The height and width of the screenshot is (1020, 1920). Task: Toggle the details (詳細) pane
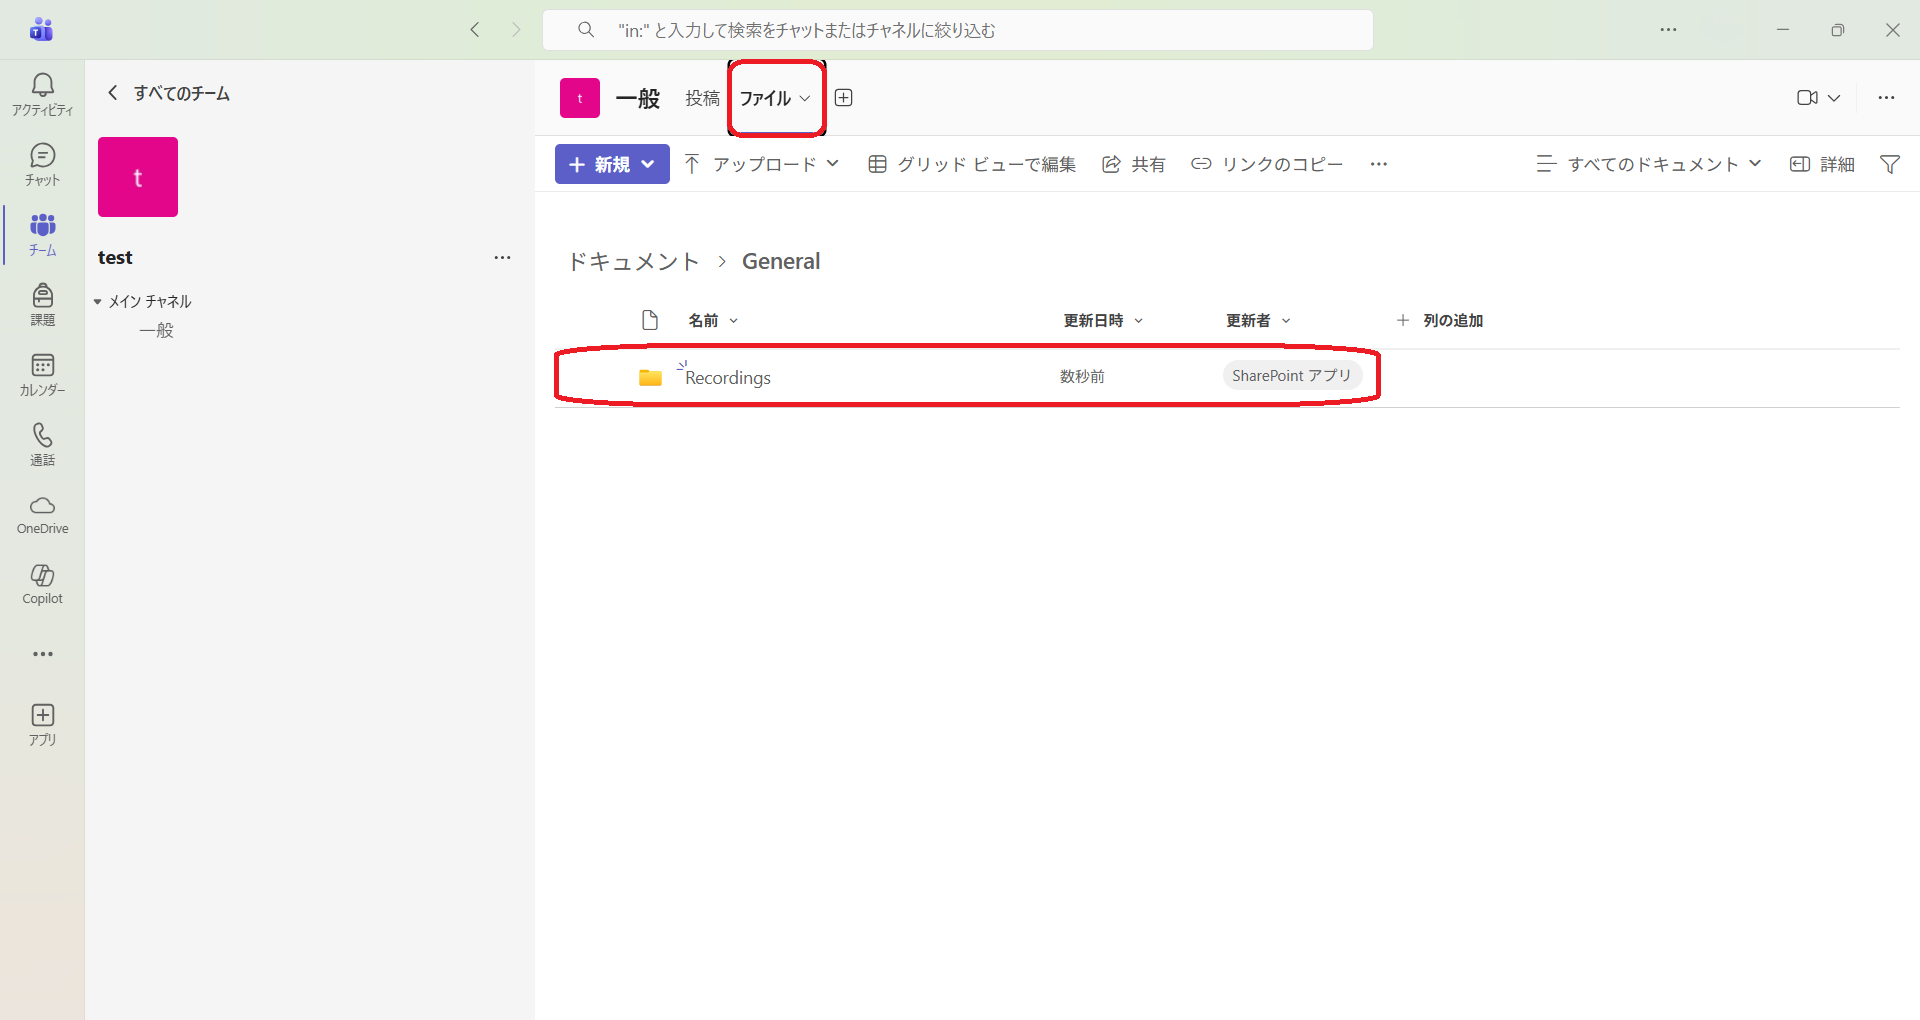tap(1821, 164)
